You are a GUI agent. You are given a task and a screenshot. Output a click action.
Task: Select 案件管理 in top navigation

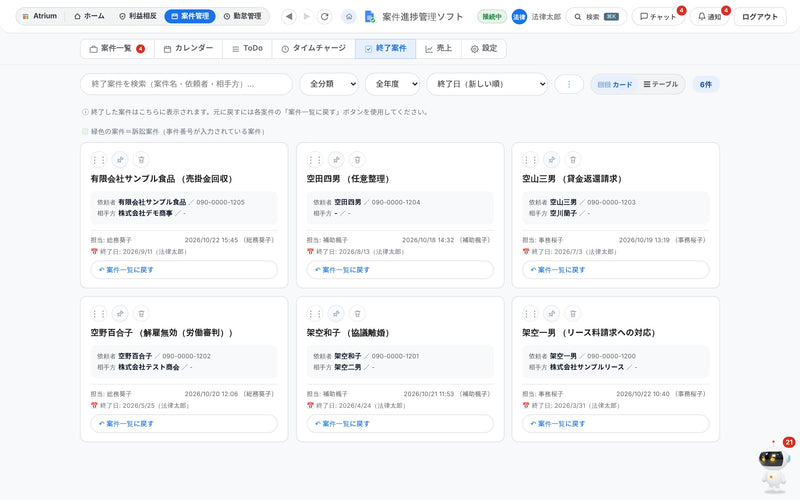[x=190, y=16]
